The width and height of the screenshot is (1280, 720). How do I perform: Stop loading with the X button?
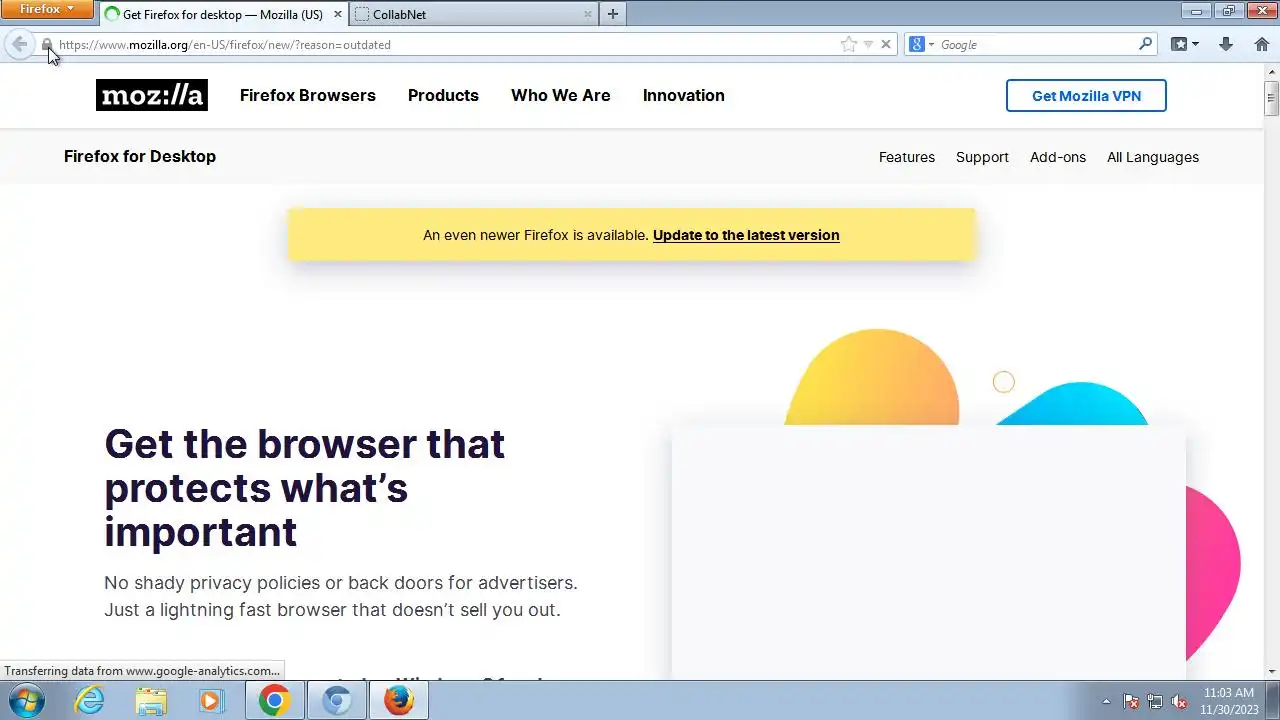(x=886, y=44)
